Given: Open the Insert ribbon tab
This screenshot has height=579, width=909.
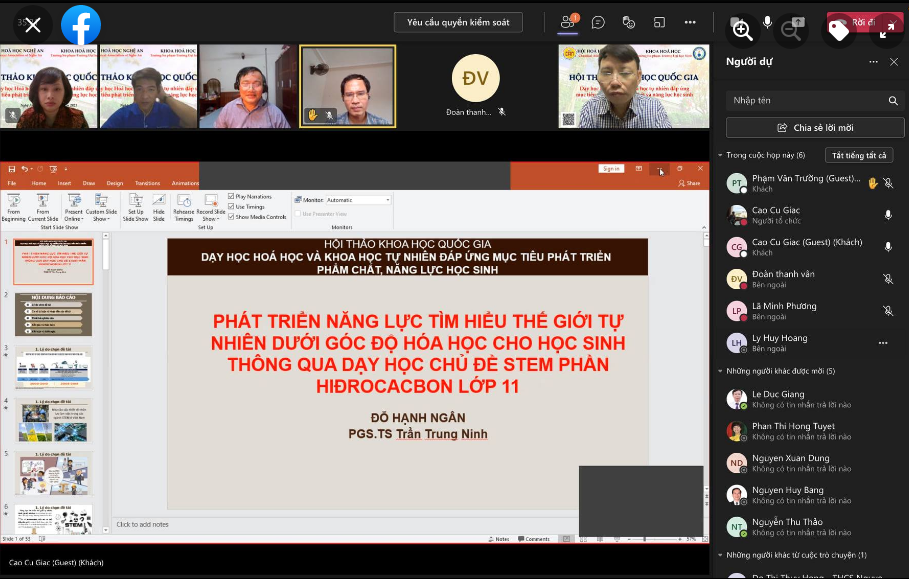Looking at the screenshot, I should [x=64, y=183].
